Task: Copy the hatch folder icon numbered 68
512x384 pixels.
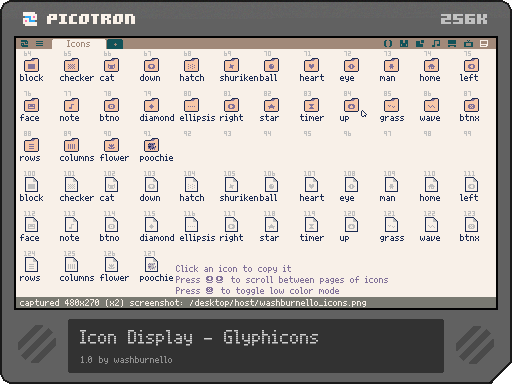Action: tap(191, 65)
